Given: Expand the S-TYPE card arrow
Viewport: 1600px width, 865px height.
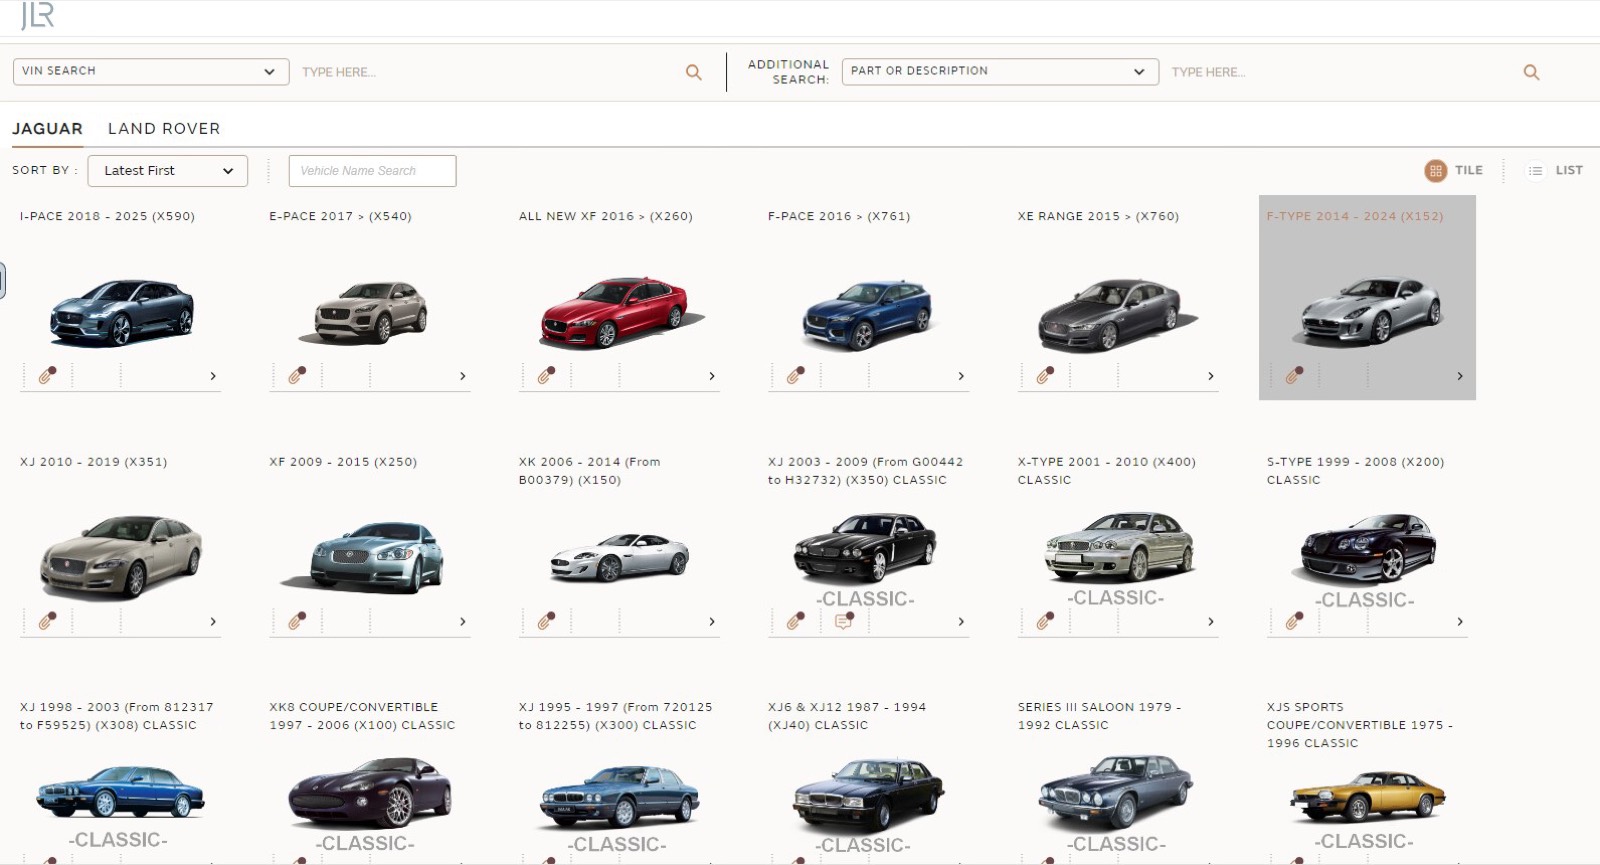Looking at the screenshot, I should (x=1460, y=622).
